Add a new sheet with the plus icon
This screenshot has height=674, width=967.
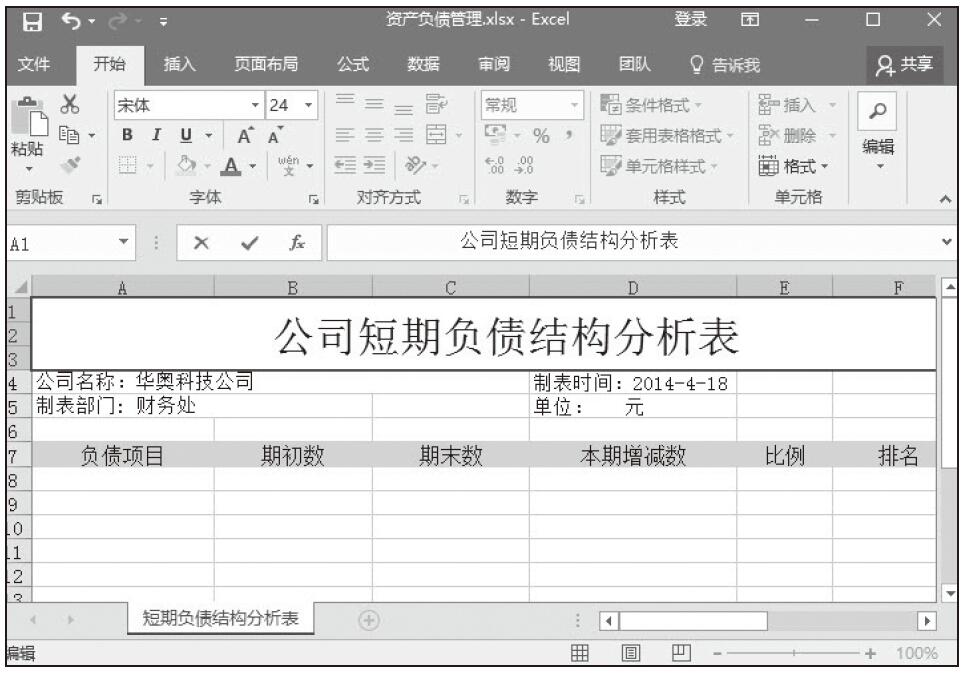click(369, 618)
